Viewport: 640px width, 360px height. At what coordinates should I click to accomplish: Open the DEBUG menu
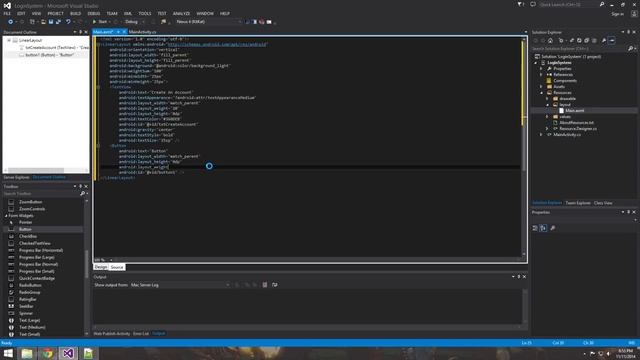[94, 13]
